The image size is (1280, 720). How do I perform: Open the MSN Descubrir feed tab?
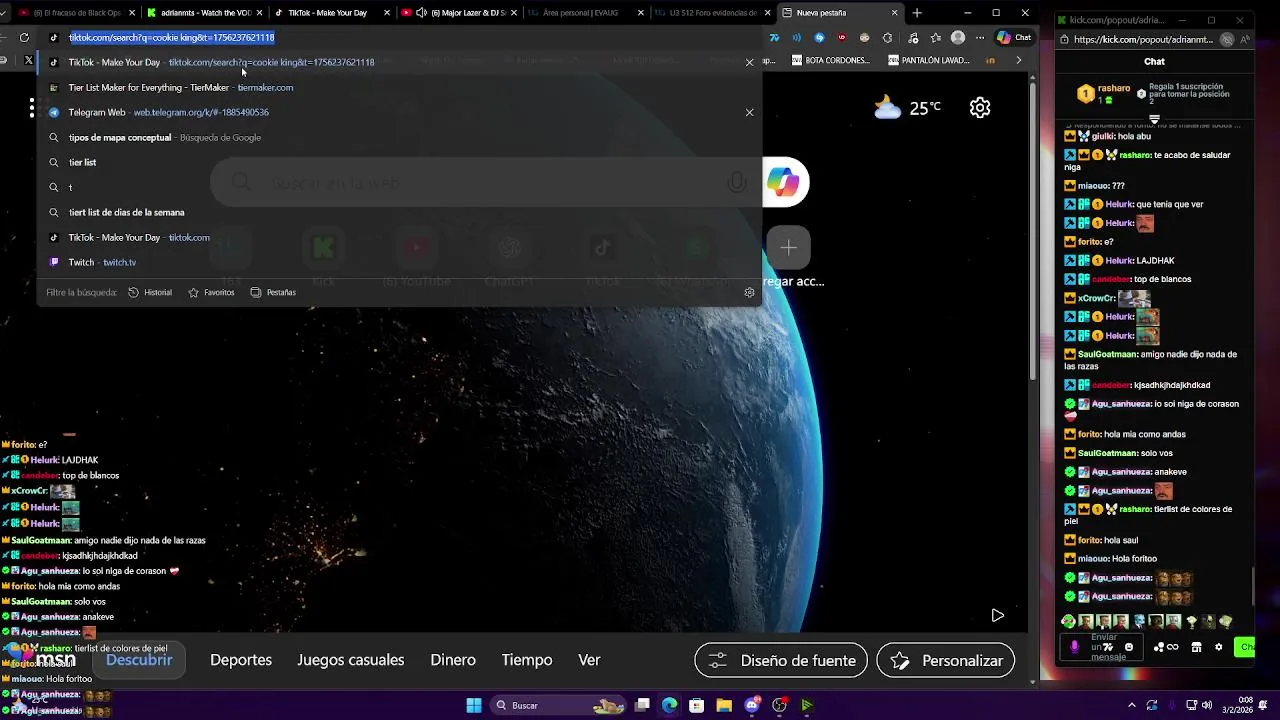(139, 660)
